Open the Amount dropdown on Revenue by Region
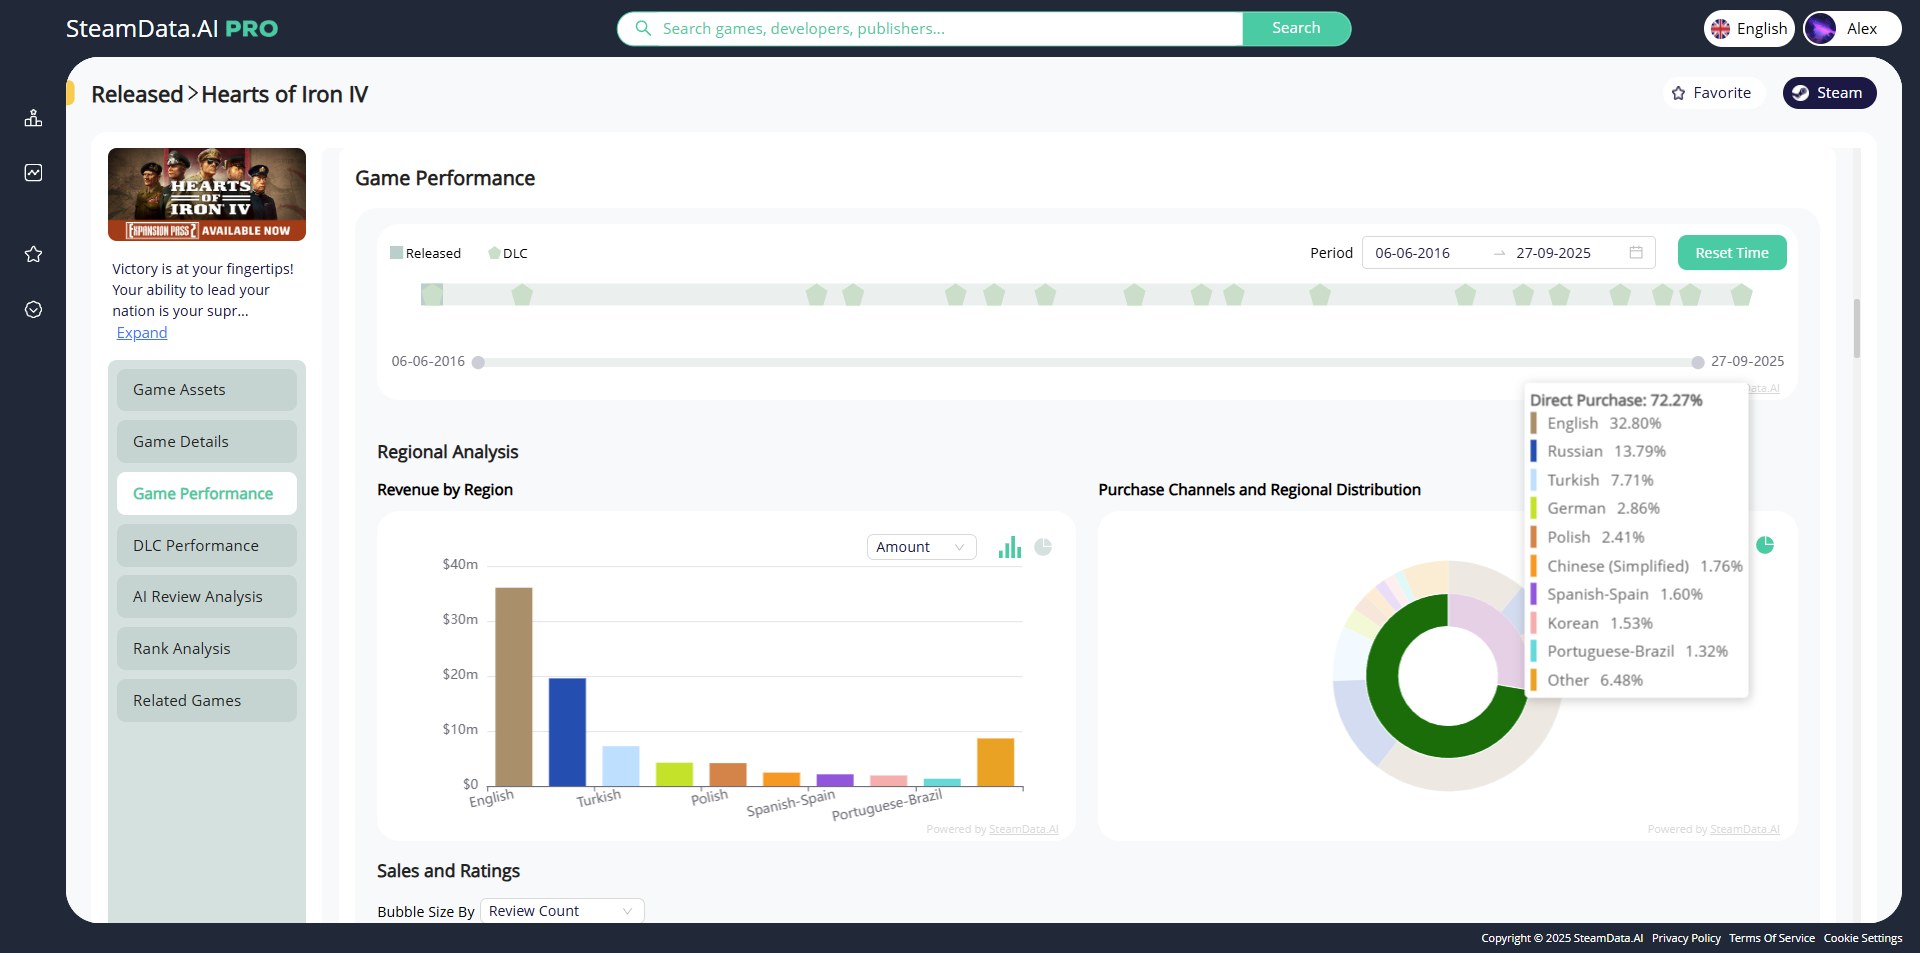 (920, 547)
